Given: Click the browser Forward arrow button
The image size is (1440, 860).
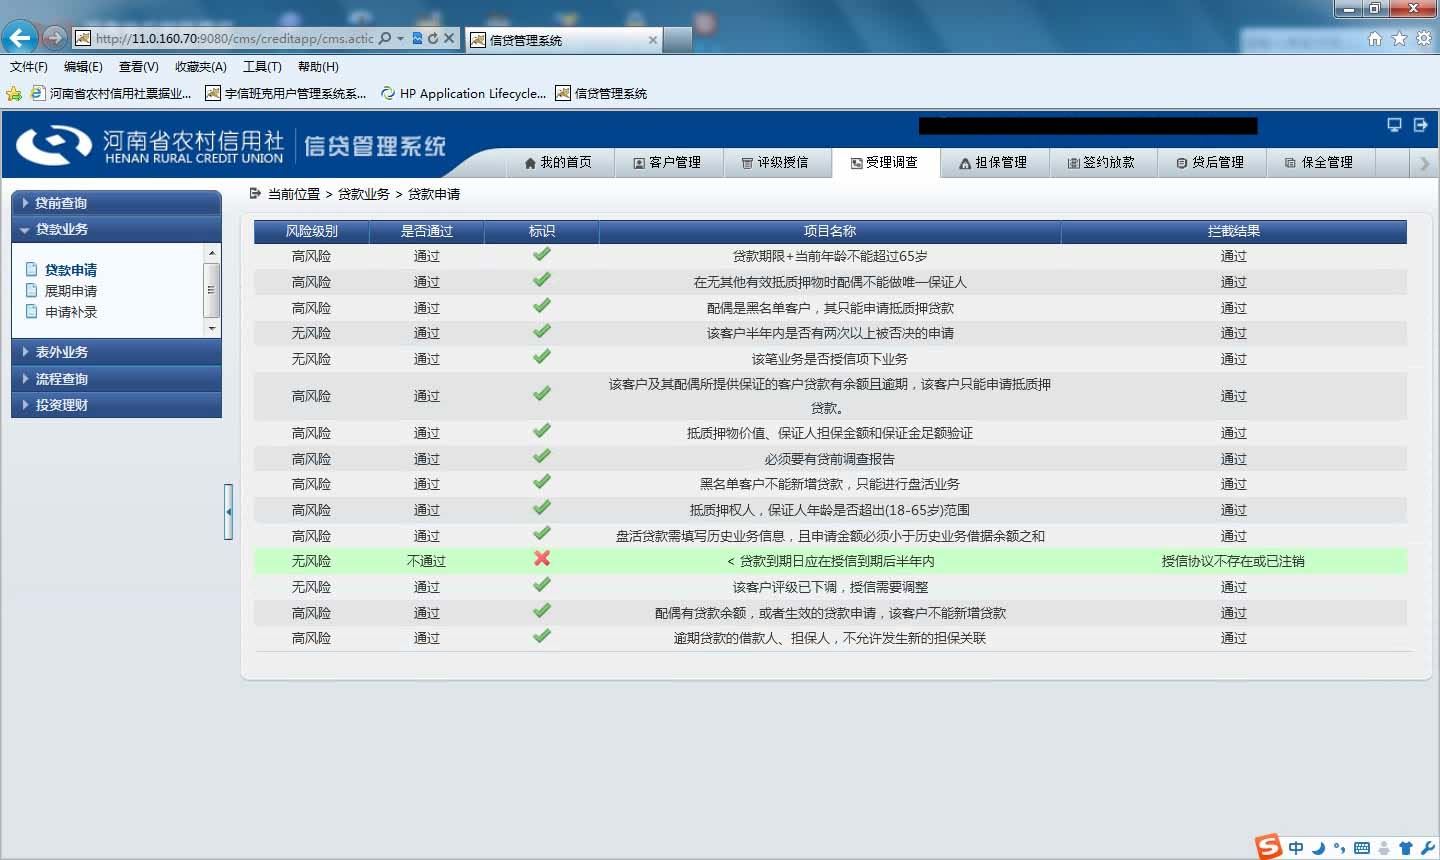Looking at the screenshot, I should (x=54, y=38).
